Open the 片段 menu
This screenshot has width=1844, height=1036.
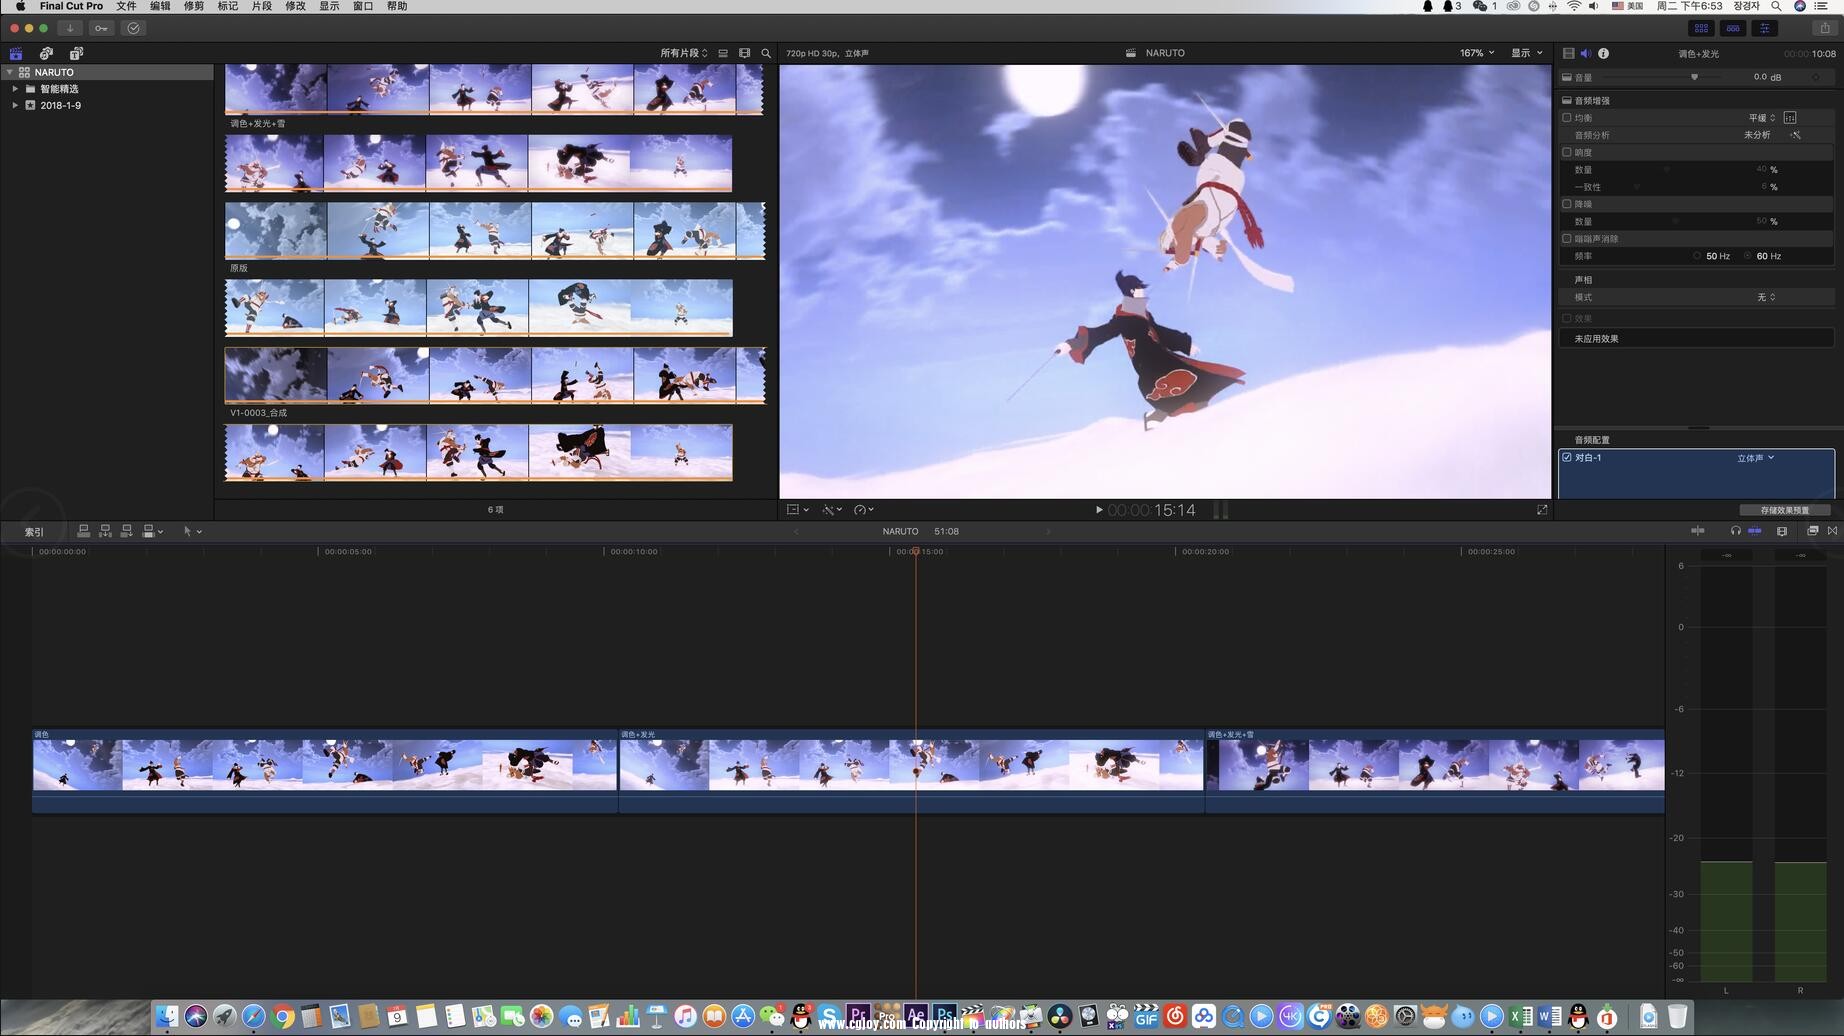tap(262, 6)
